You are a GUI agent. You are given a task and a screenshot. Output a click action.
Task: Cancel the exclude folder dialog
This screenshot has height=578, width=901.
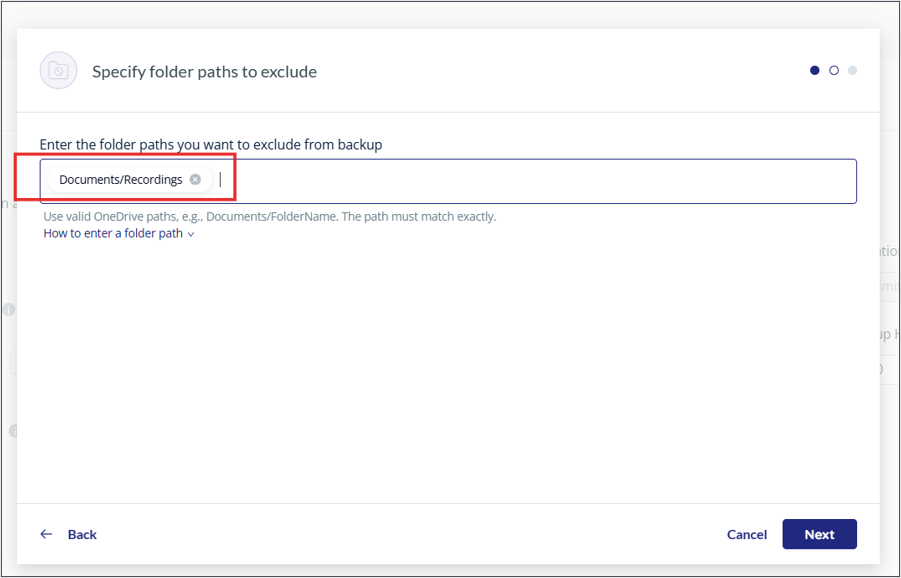[746, 534]
